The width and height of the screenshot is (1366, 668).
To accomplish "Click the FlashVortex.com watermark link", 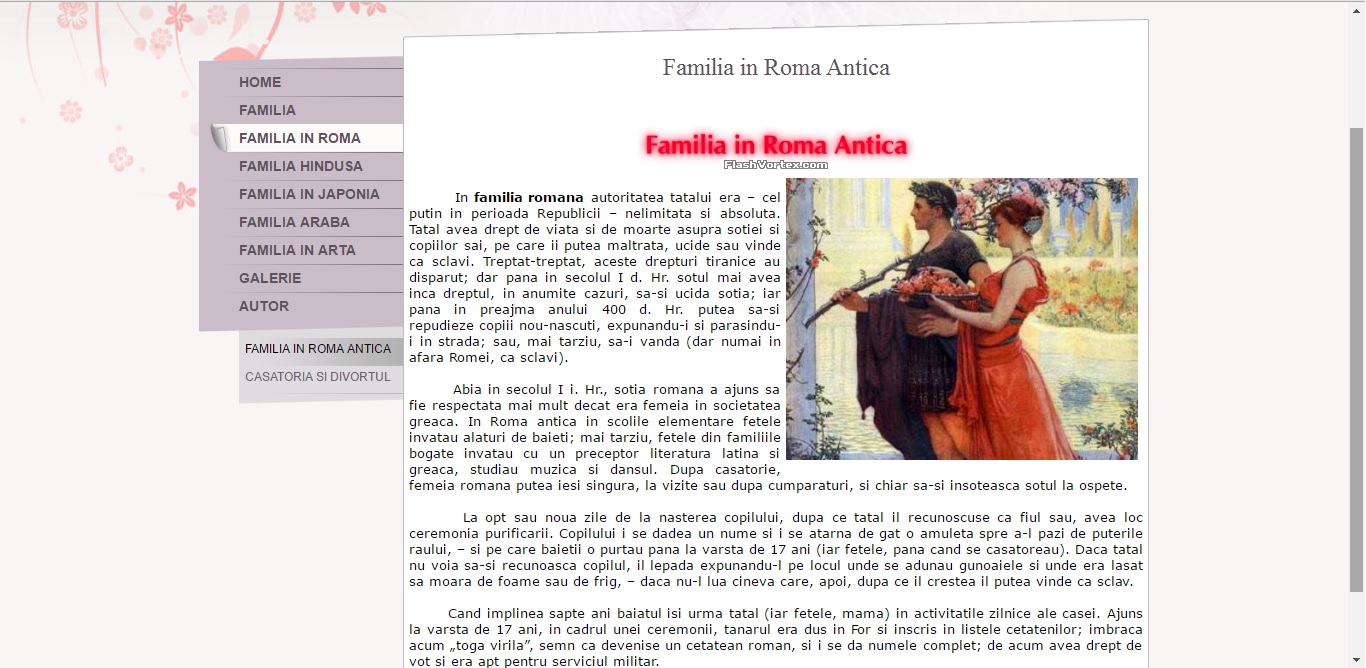I will pyautogui.click(x=776, y=165).
